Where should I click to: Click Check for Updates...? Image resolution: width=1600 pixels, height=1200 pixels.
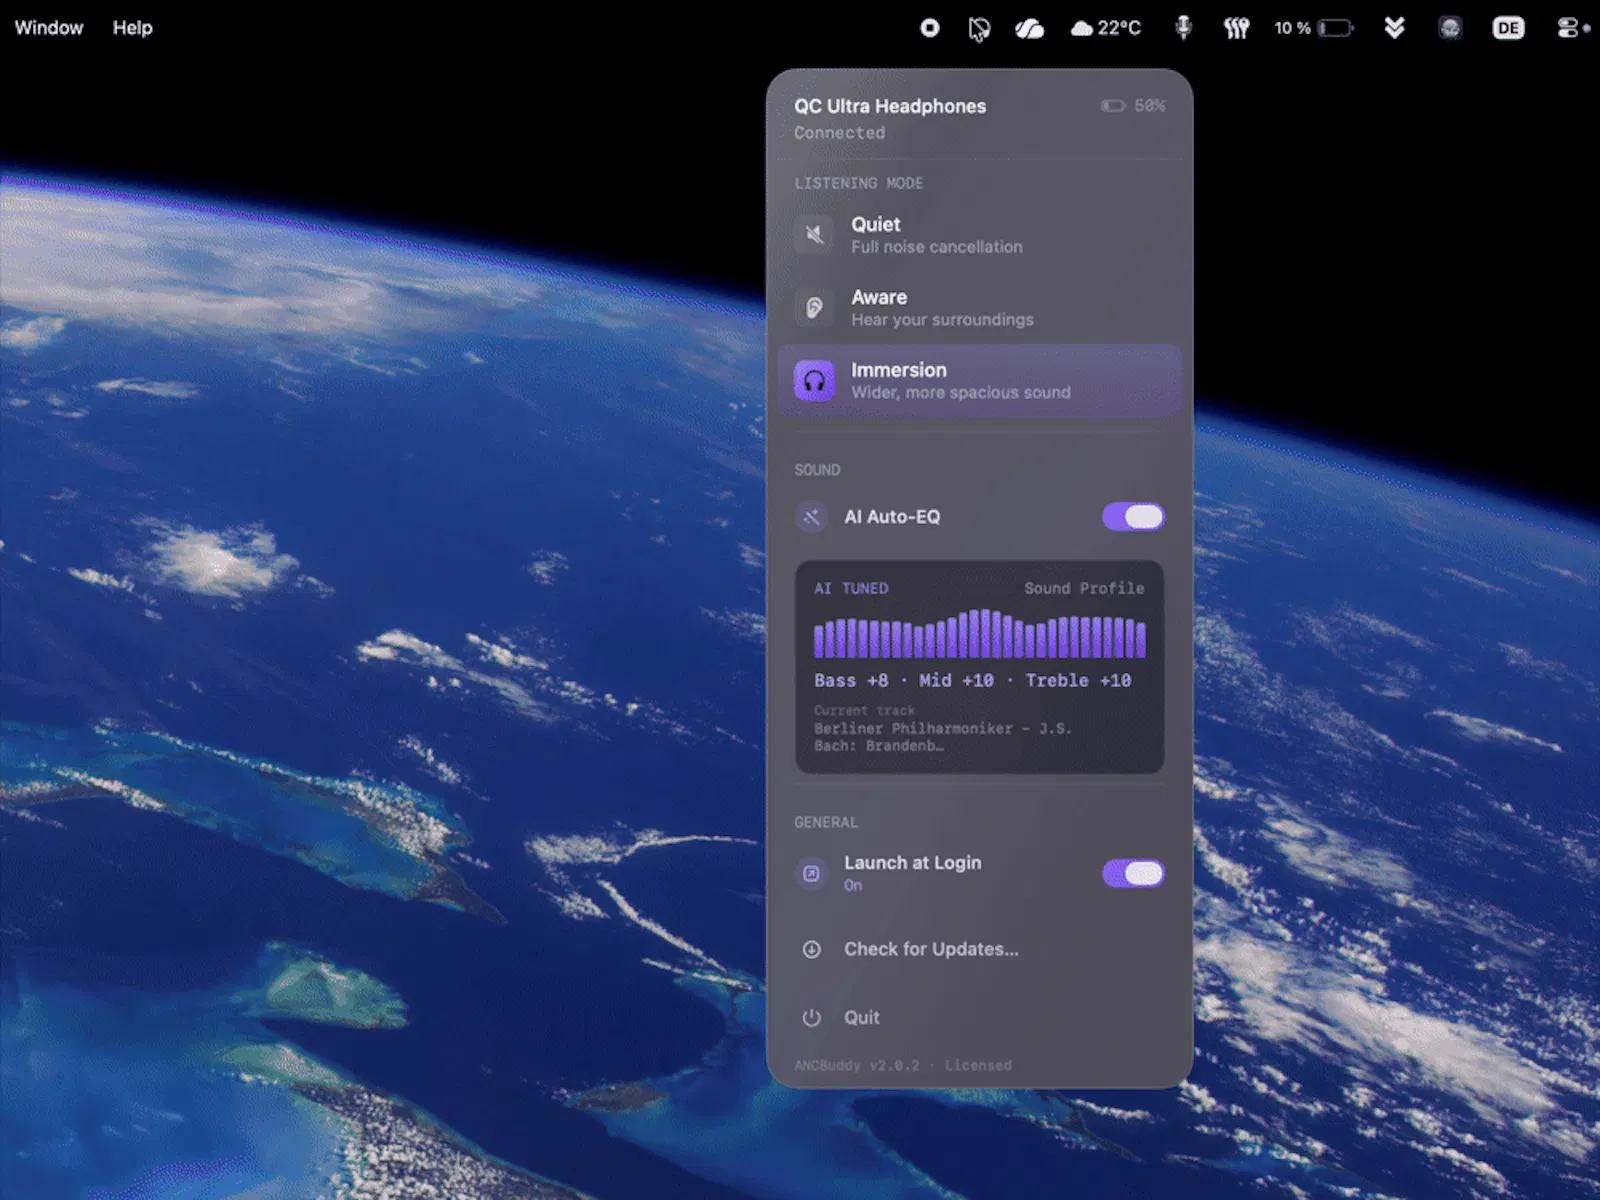click(931, 949)
